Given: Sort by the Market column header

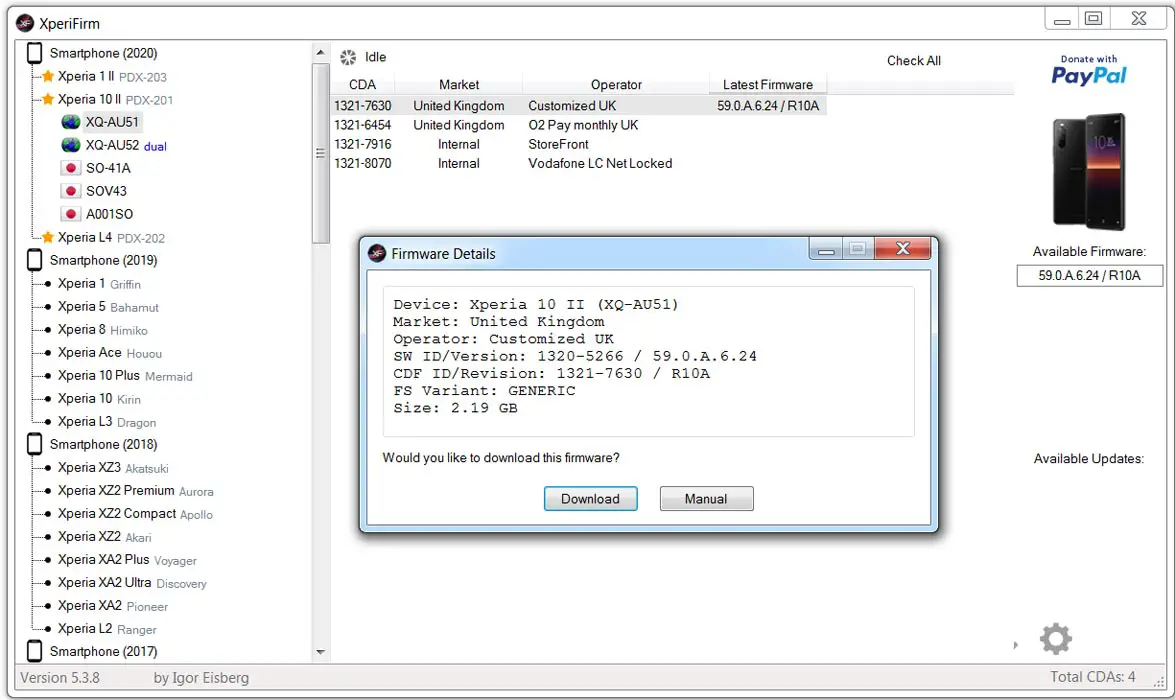Looking at the screenshot, I should [x=459, y=85].
